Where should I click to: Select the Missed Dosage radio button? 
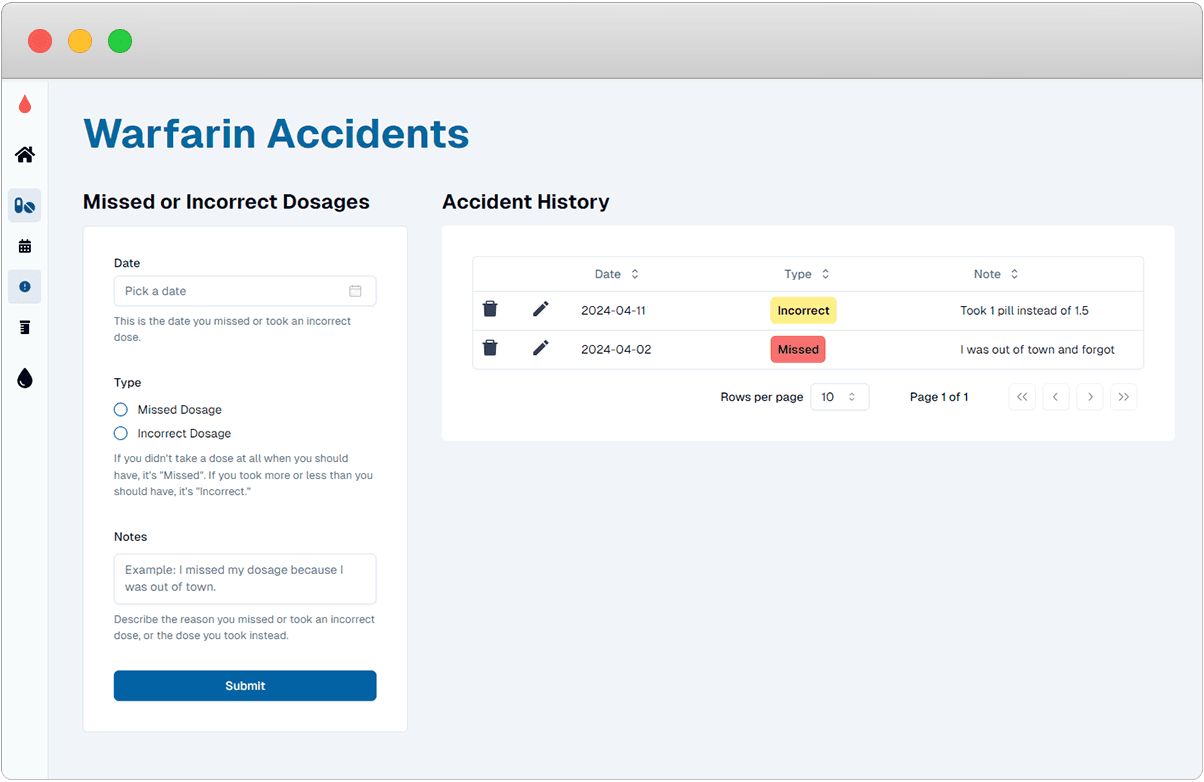click(120, 409)
